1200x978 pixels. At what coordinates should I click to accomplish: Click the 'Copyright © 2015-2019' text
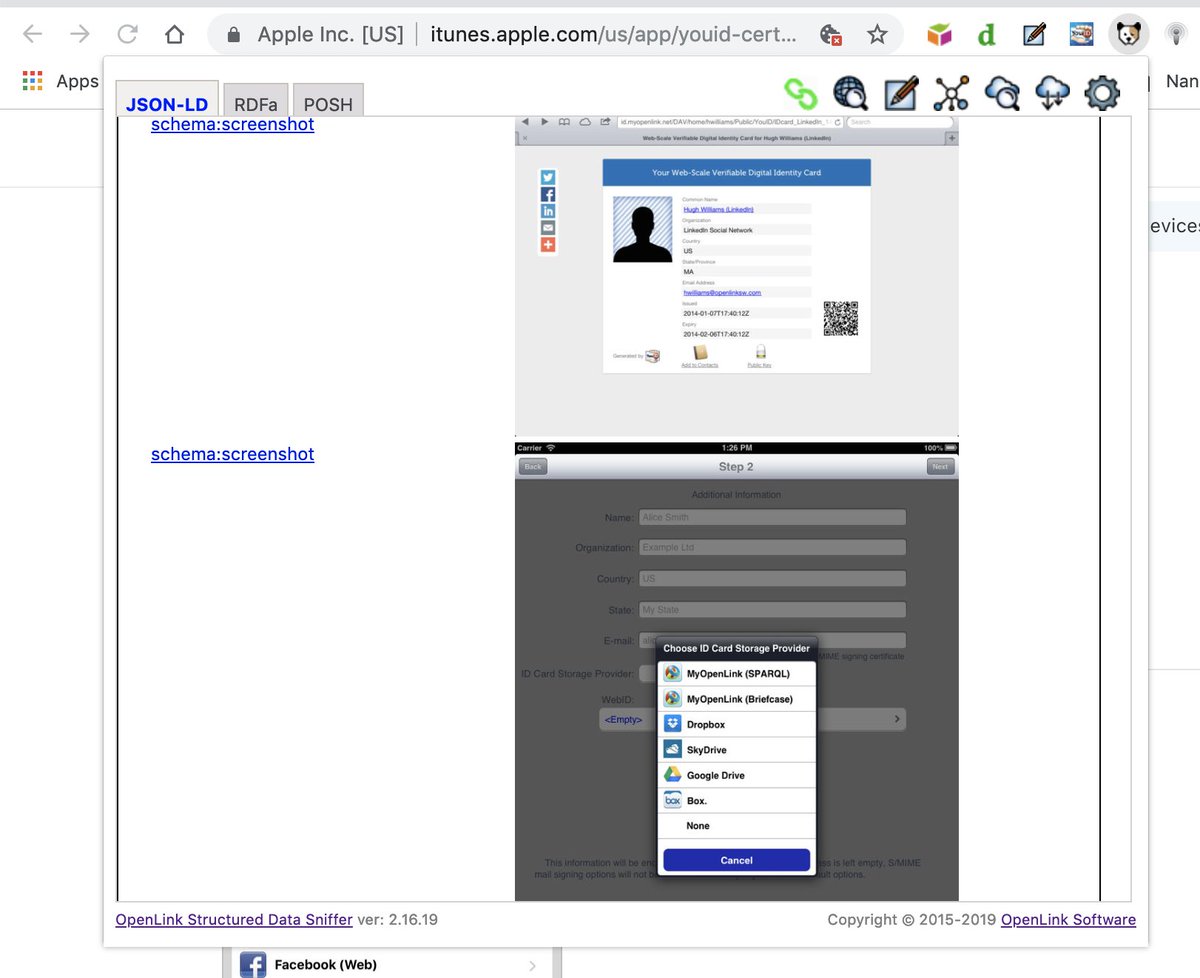(x=912, y=920)
